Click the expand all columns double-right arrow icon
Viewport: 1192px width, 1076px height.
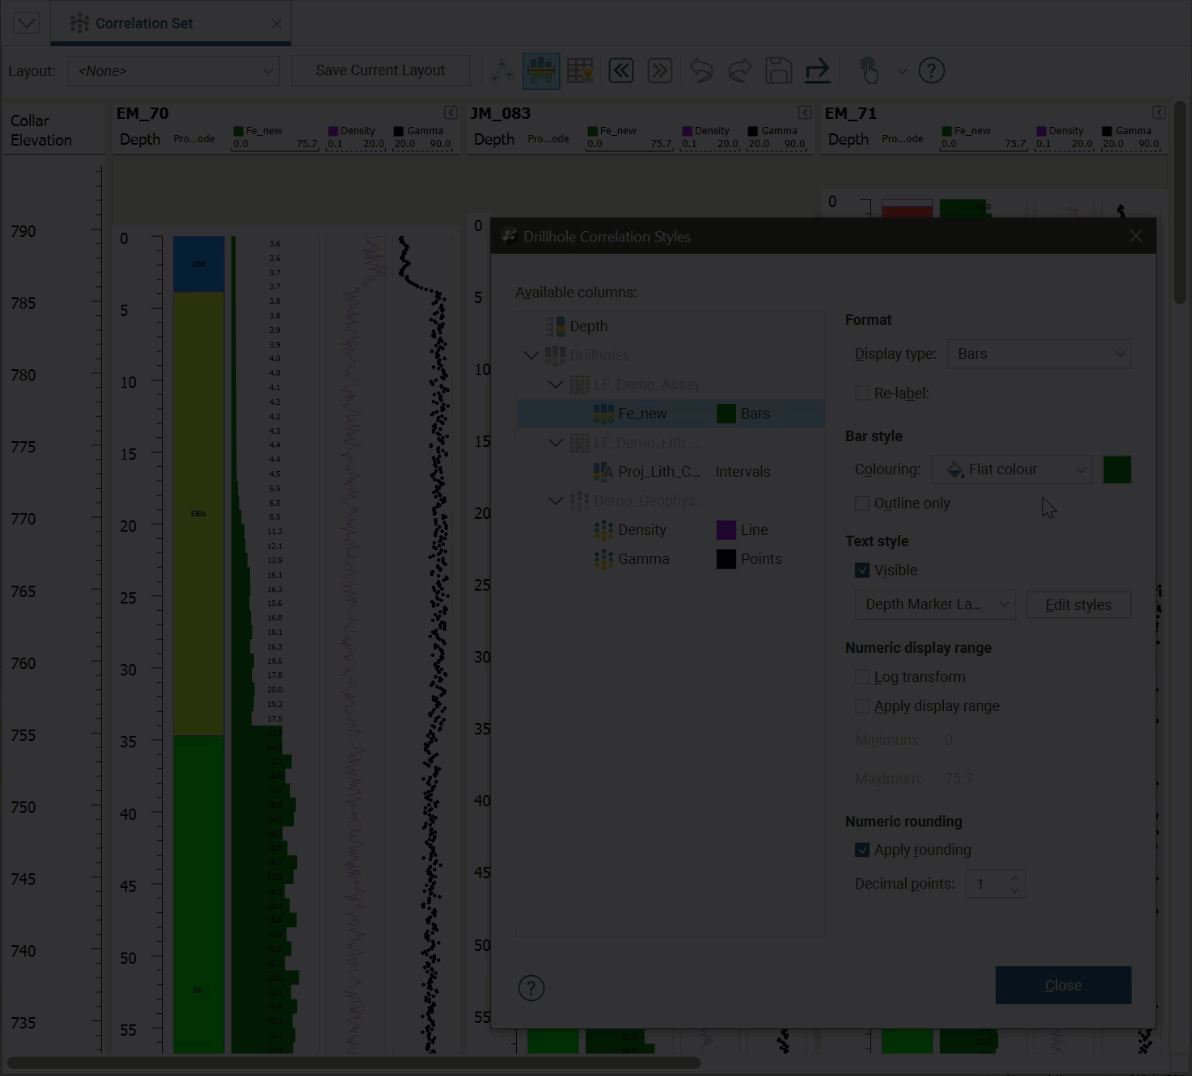[x=659, y=71]
